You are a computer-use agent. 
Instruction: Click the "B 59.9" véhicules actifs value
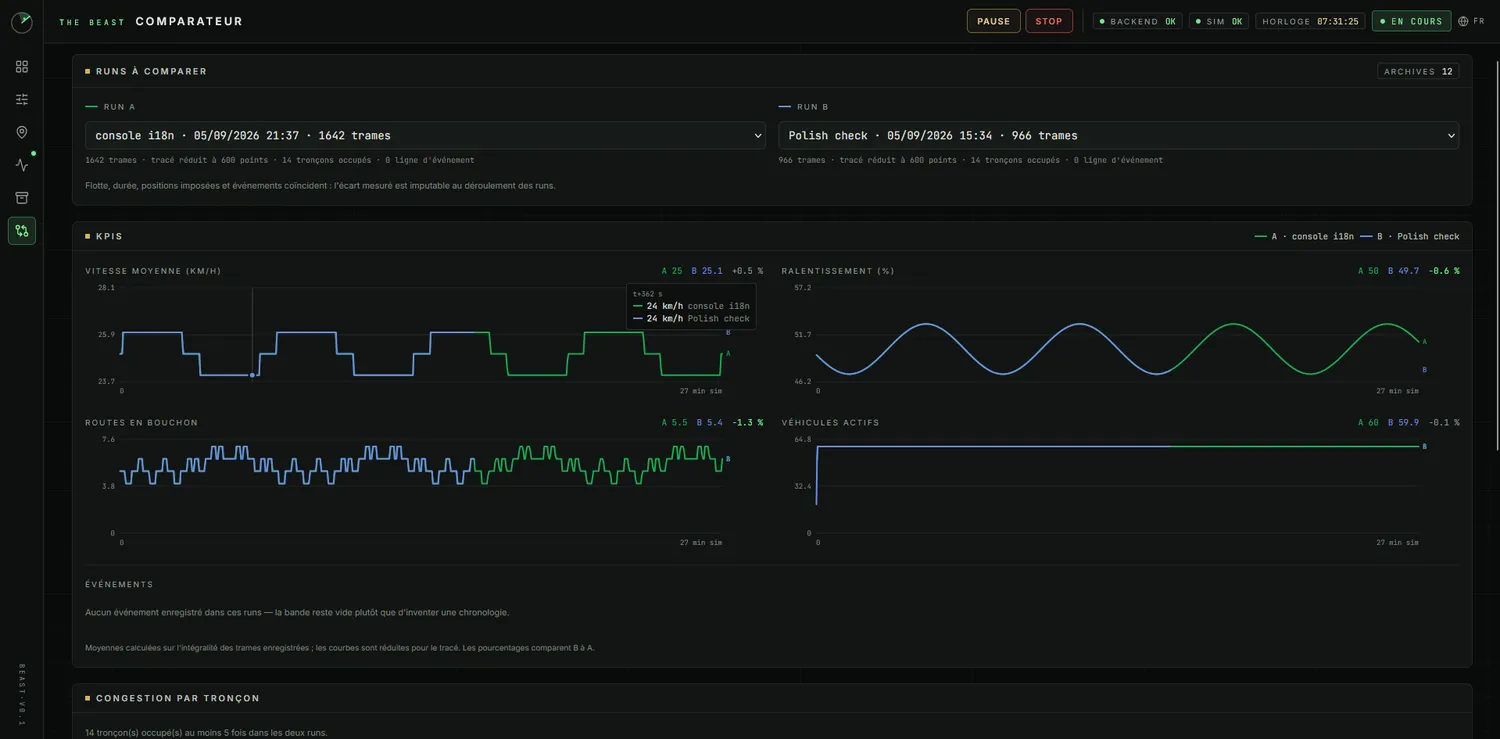(1403, 423)
